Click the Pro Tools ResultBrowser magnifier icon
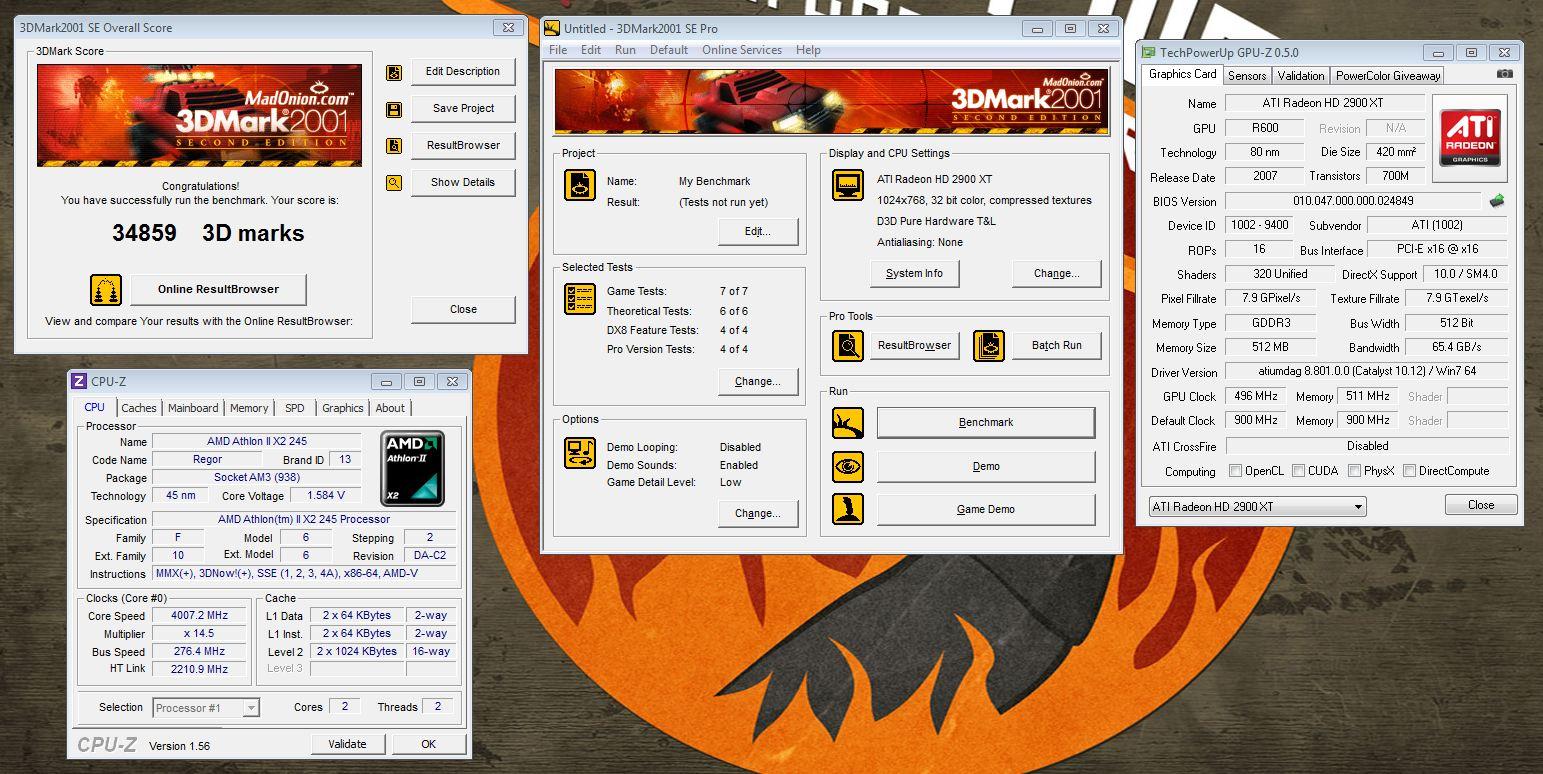This screenshot has width=1543, height=774. click(848, 346)
